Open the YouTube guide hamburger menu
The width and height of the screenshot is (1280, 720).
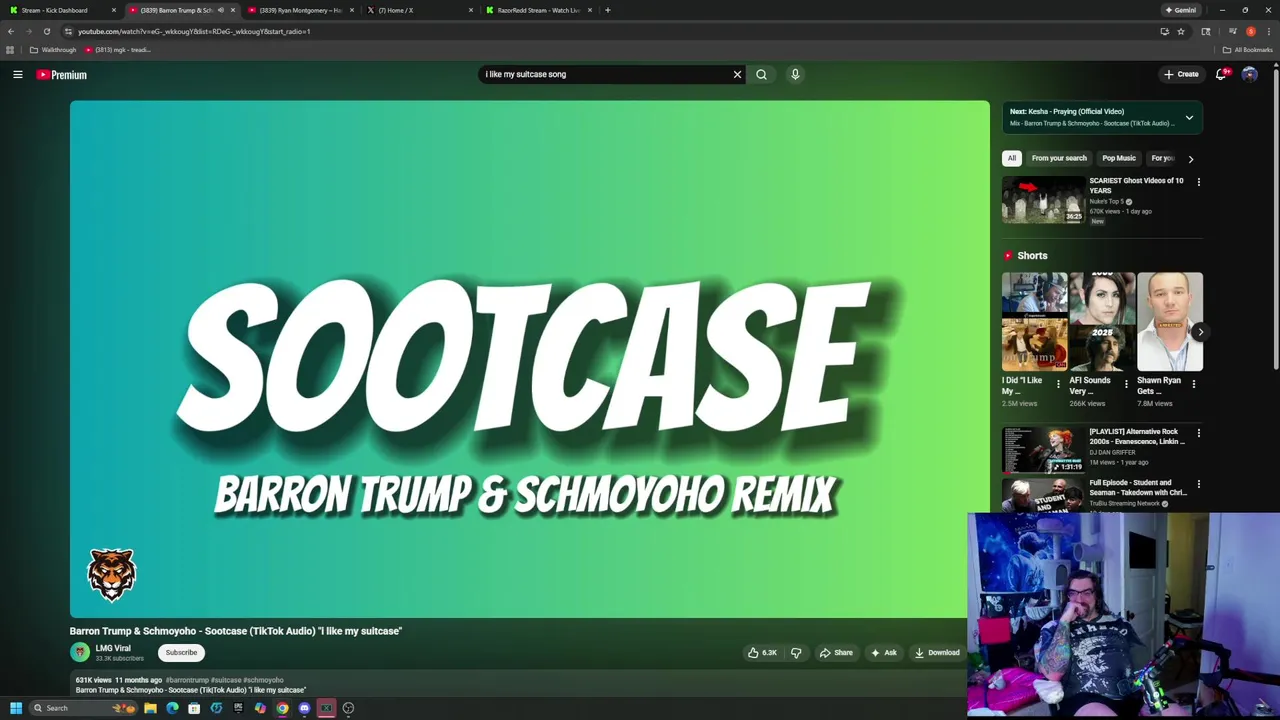(x=18, y=74)
